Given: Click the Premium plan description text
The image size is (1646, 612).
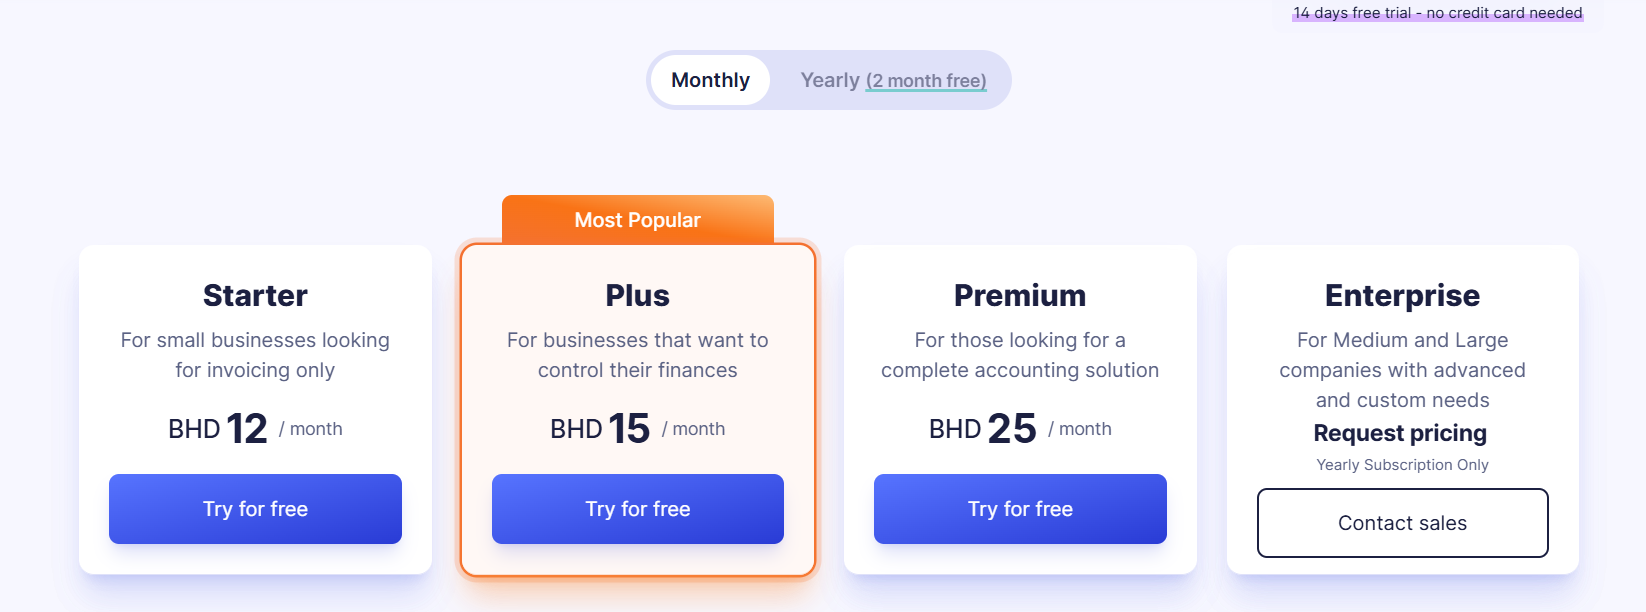Looking at the screenshot, I should pos(1020,355).
